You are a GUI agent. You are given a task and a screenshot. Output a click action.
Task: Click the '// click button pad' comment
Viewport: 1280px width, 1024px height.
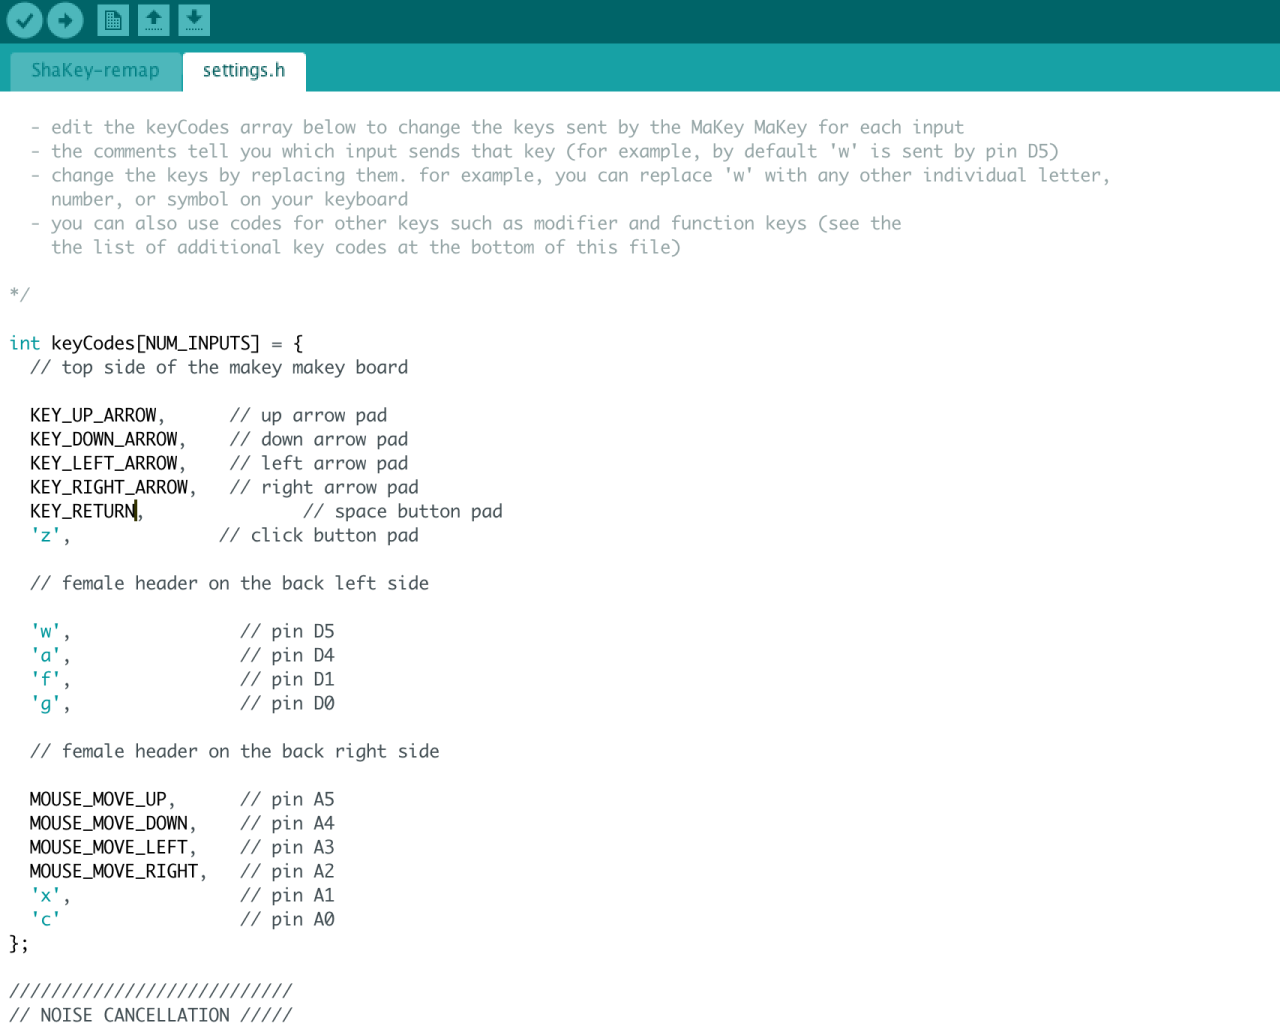tap(318, 535)
